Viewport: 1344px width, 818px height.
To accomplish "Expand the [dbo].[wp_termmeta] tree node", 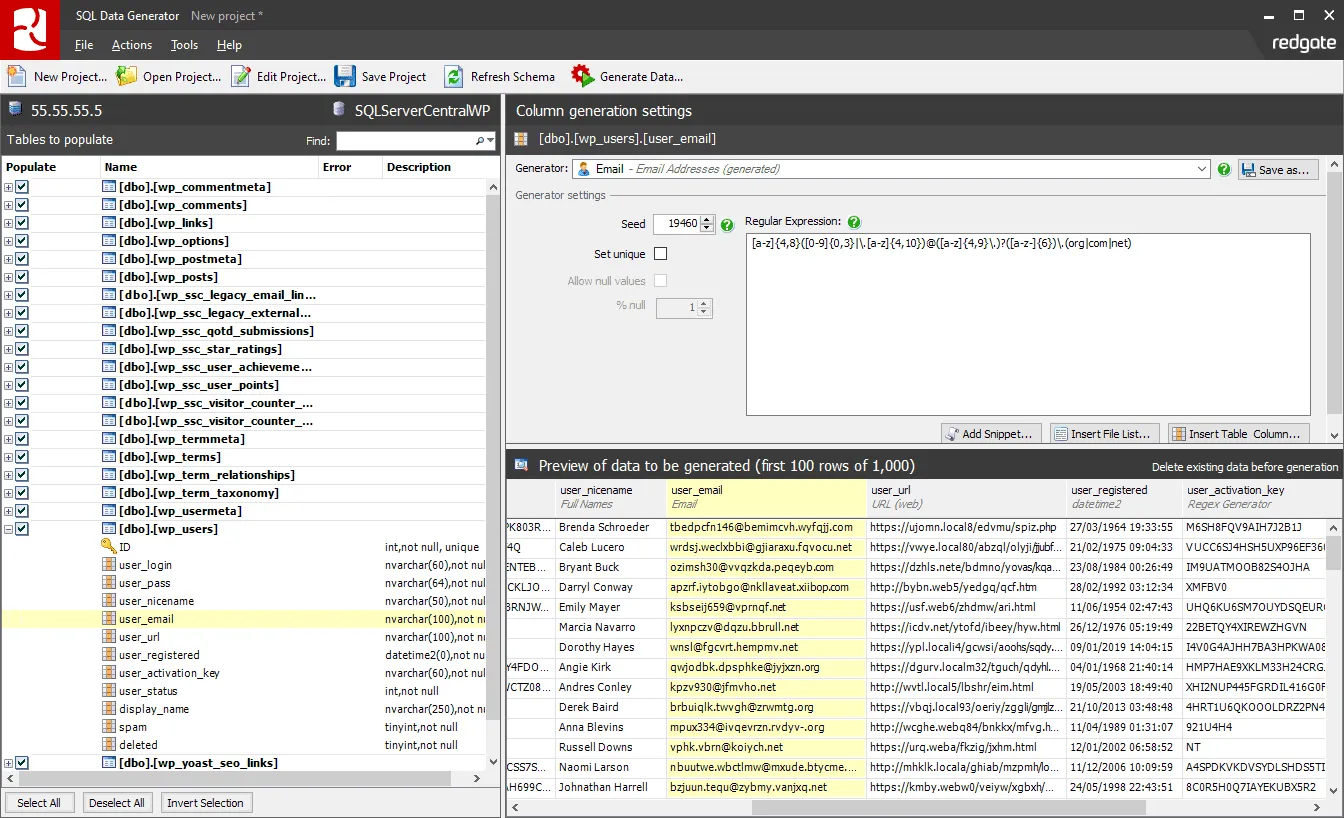I will (9, 439).
